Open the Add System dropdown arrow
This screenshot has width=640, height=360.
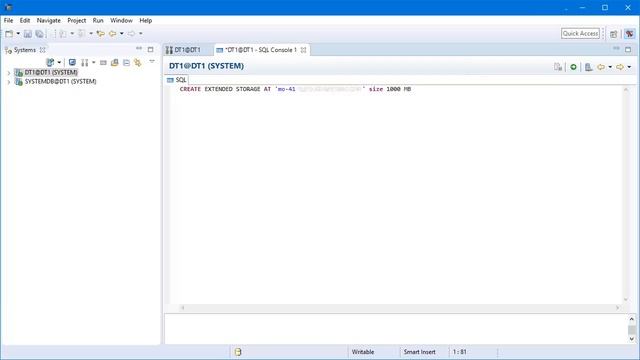pyautogui.click(x=59, y=62)
